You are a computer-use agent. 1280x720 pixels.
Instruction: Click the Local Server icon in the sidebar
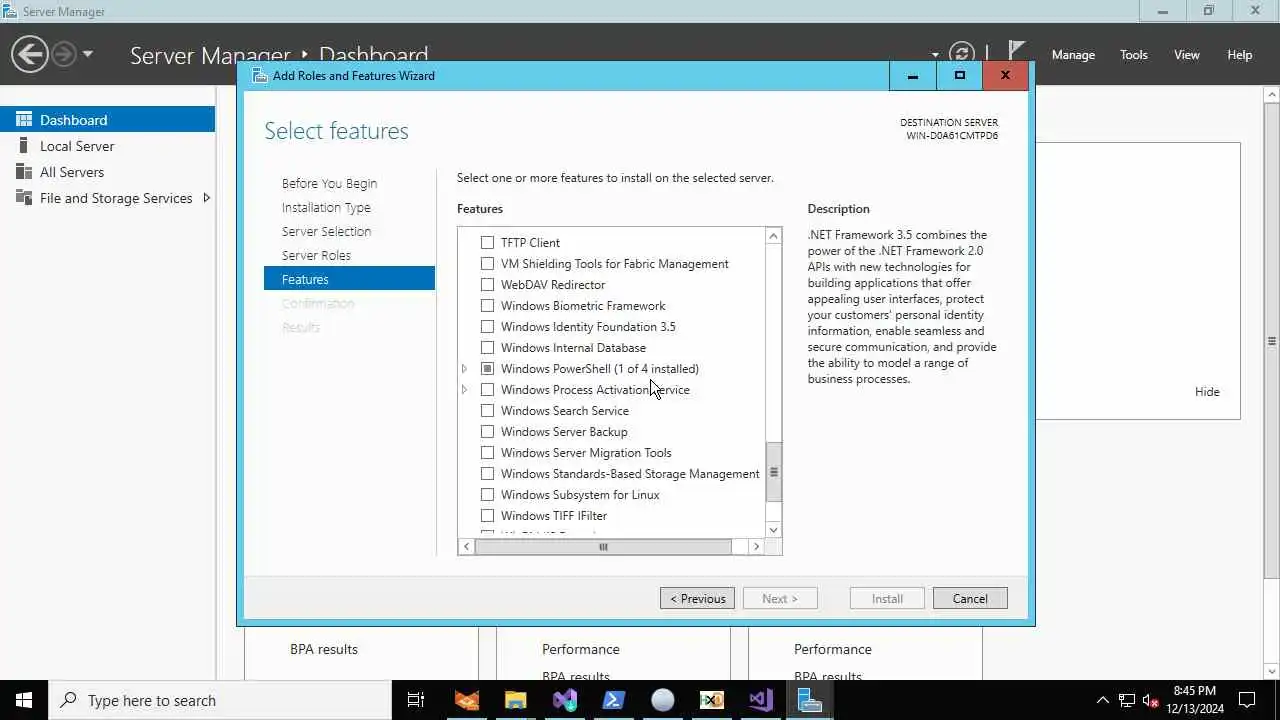[x=24, y=145]
